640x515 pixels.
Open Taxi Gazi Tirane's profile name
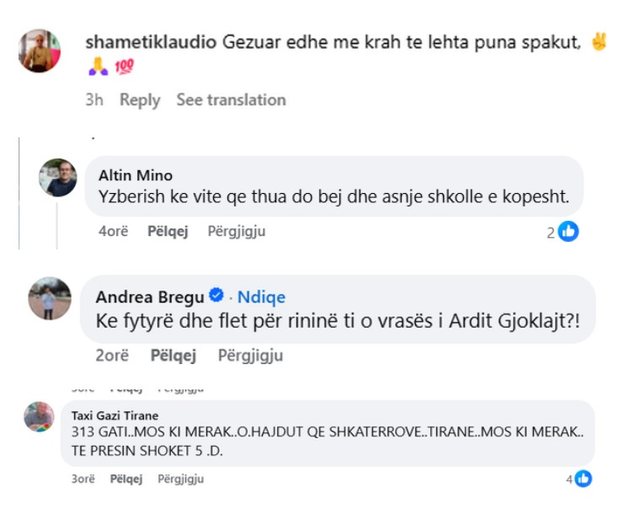pyautogui.click(x=115, y=415)
